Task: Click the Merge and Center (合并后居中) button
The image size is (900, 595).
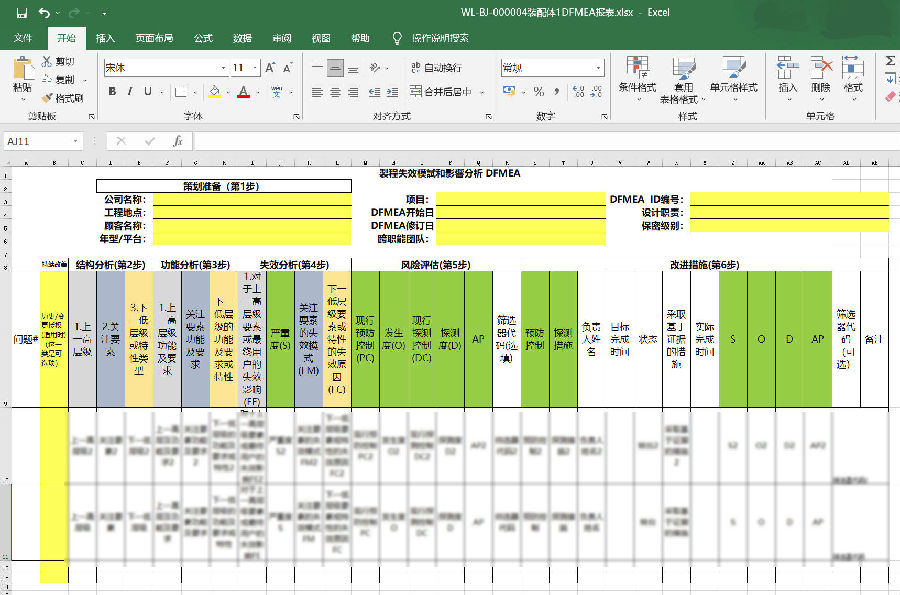Action: click(440, 92)
